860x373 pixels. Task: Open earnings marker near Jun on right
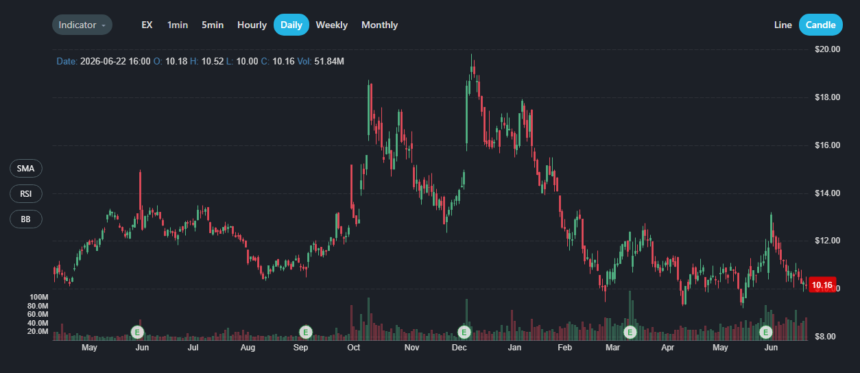pos(766,331)
